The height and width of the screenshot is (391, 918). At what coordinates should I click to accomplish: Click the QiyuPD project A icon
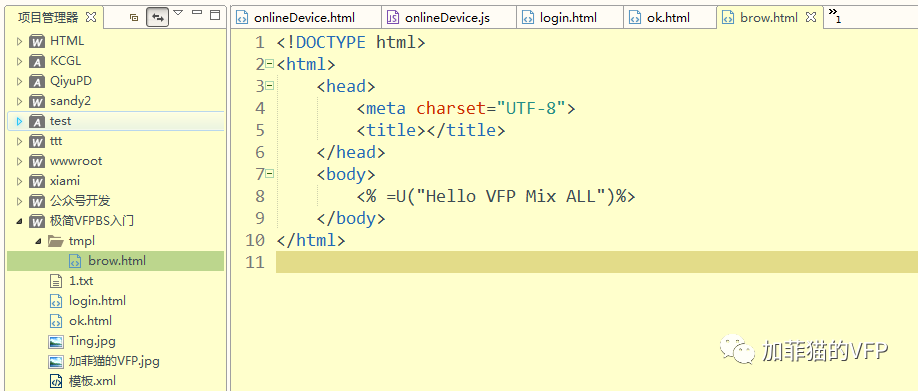(x=37, y=81)
